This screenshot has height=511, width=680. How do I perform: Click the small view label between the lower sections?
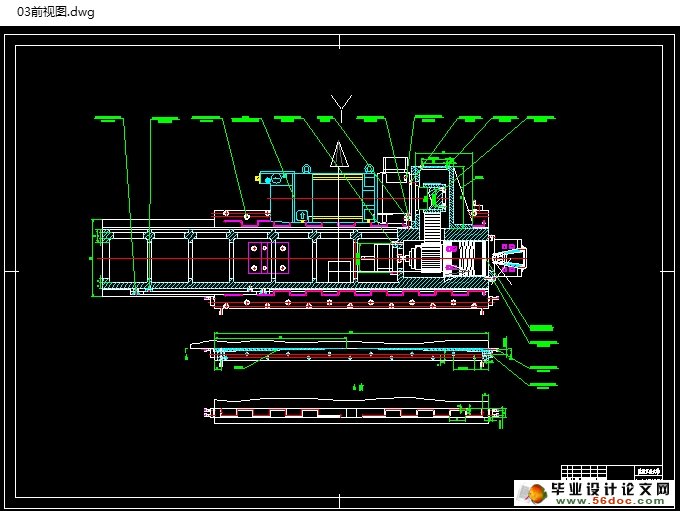[358, 386]
